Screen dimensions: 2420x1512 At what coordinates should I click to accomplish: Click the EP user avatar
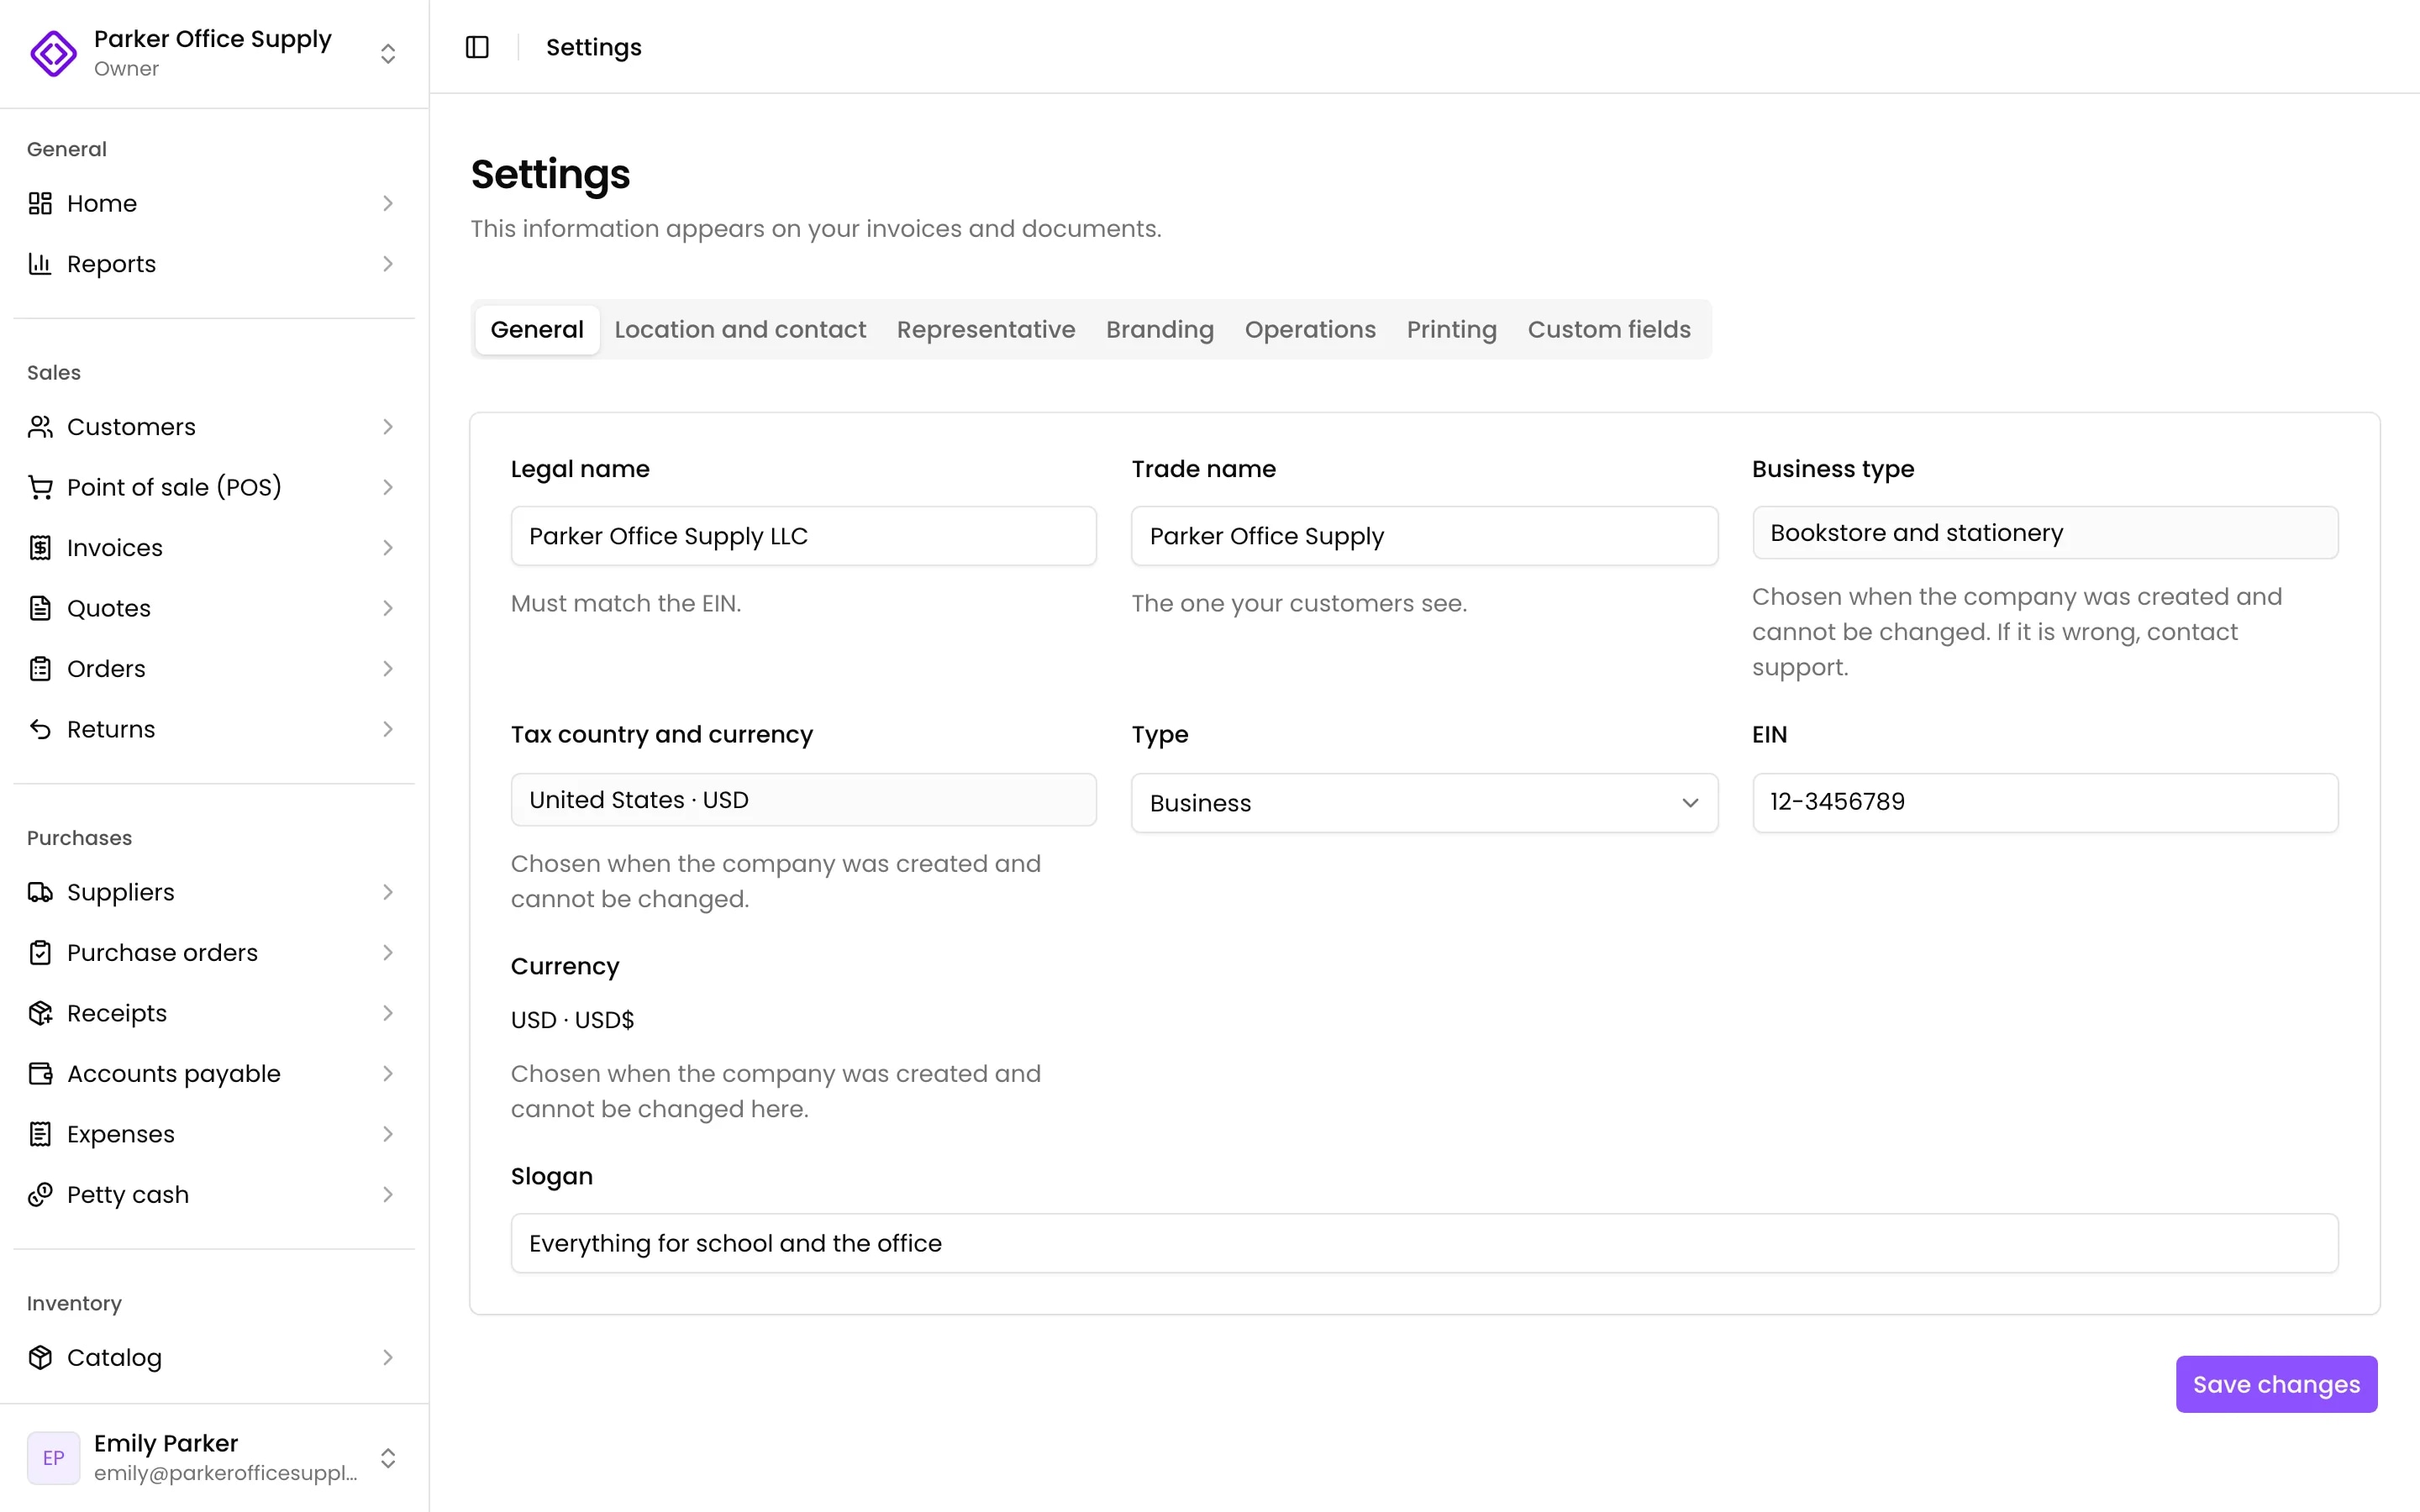point(53,1458)
